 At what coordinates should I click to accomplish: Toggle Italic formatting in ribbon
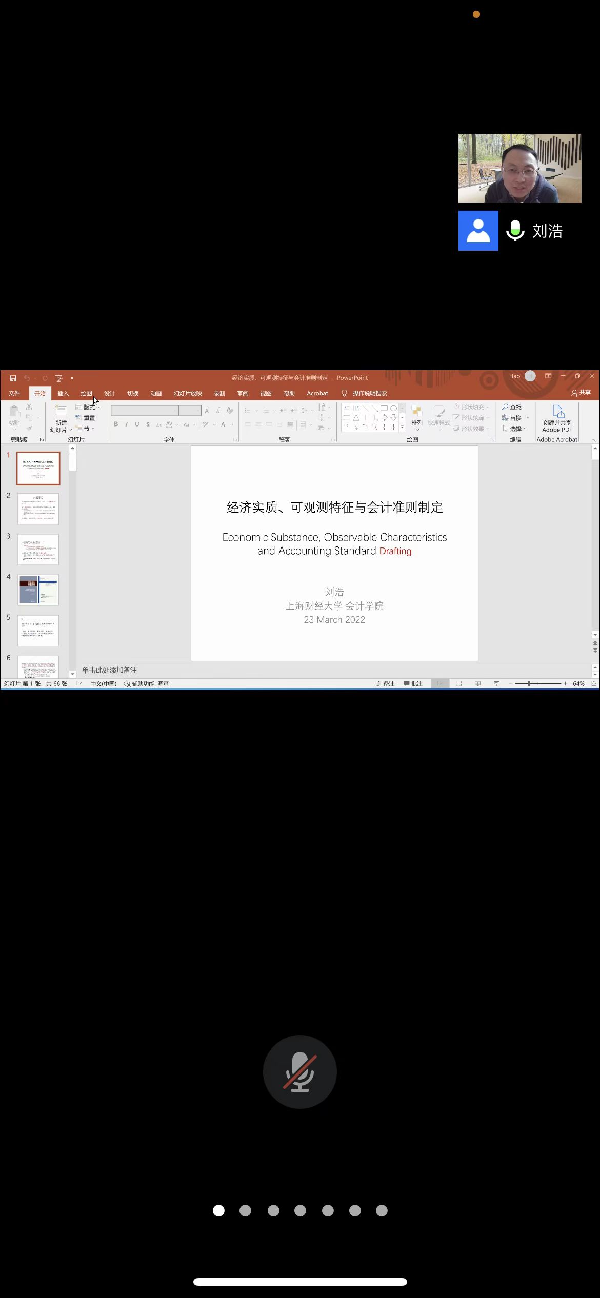coord(127,424)
